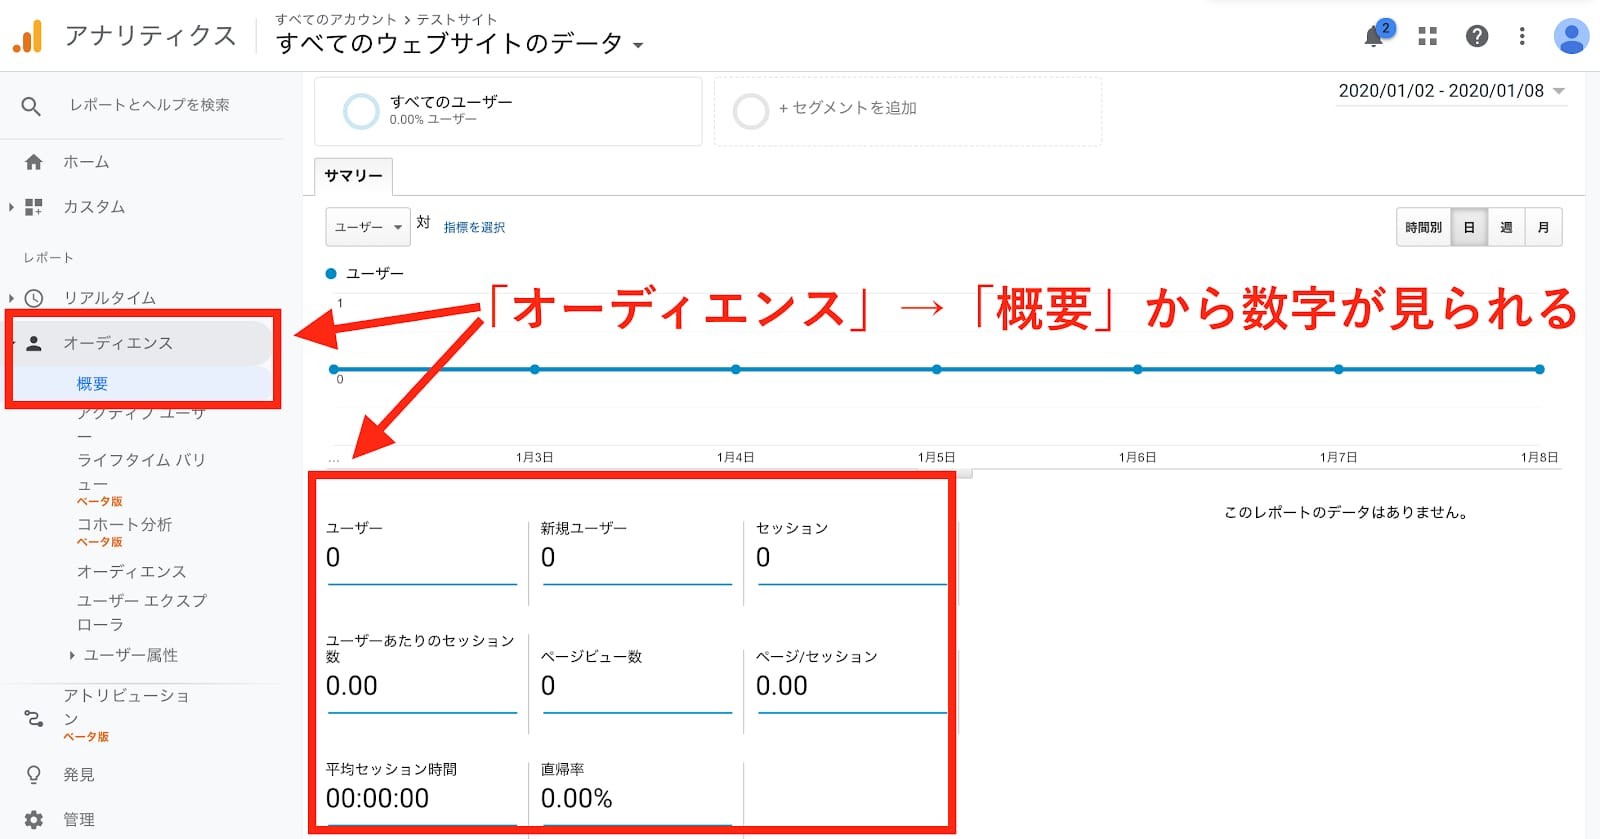Open the help question mark icon

(x=1476, y=36)
